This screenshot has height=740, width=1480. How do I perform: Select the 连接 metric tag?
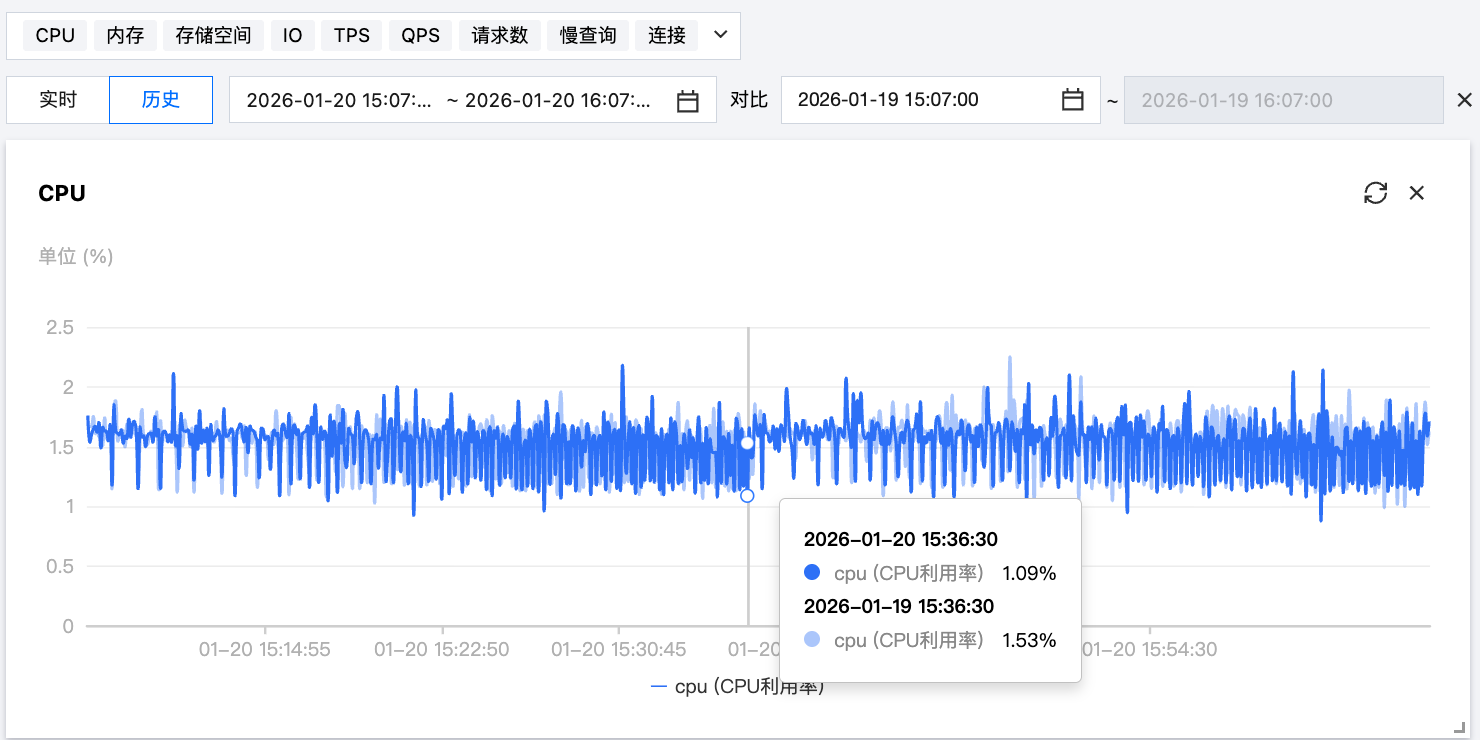[x=667, y=36]
